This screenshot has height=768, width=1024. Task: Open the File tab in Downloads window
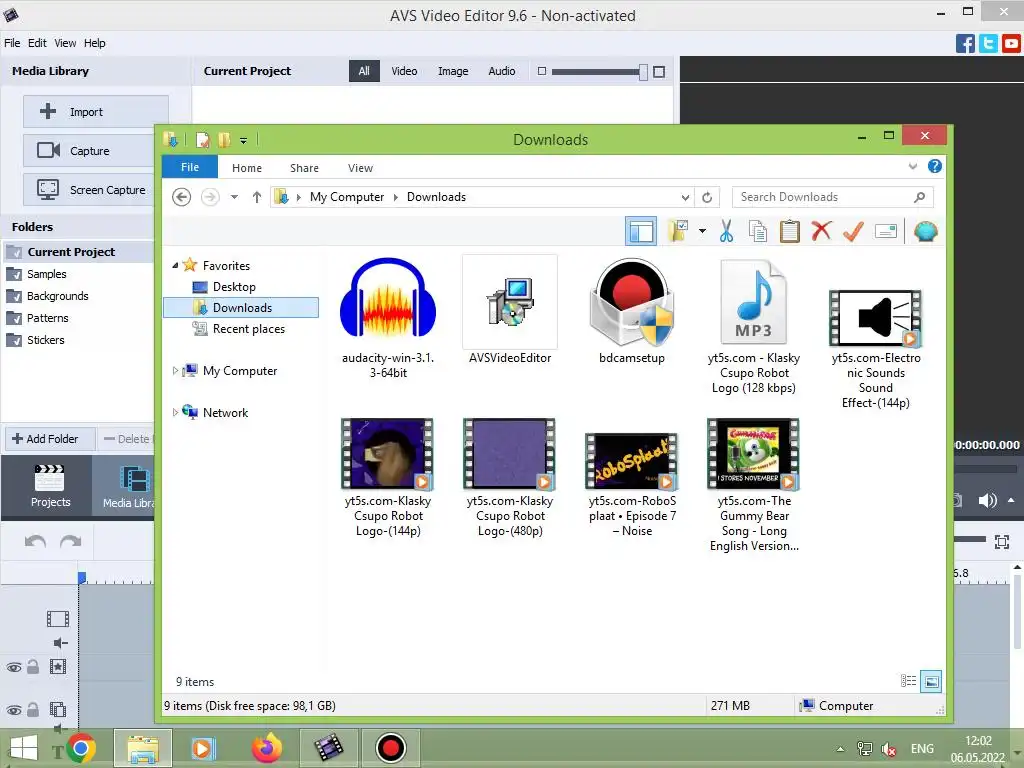[x=190, y=167]
